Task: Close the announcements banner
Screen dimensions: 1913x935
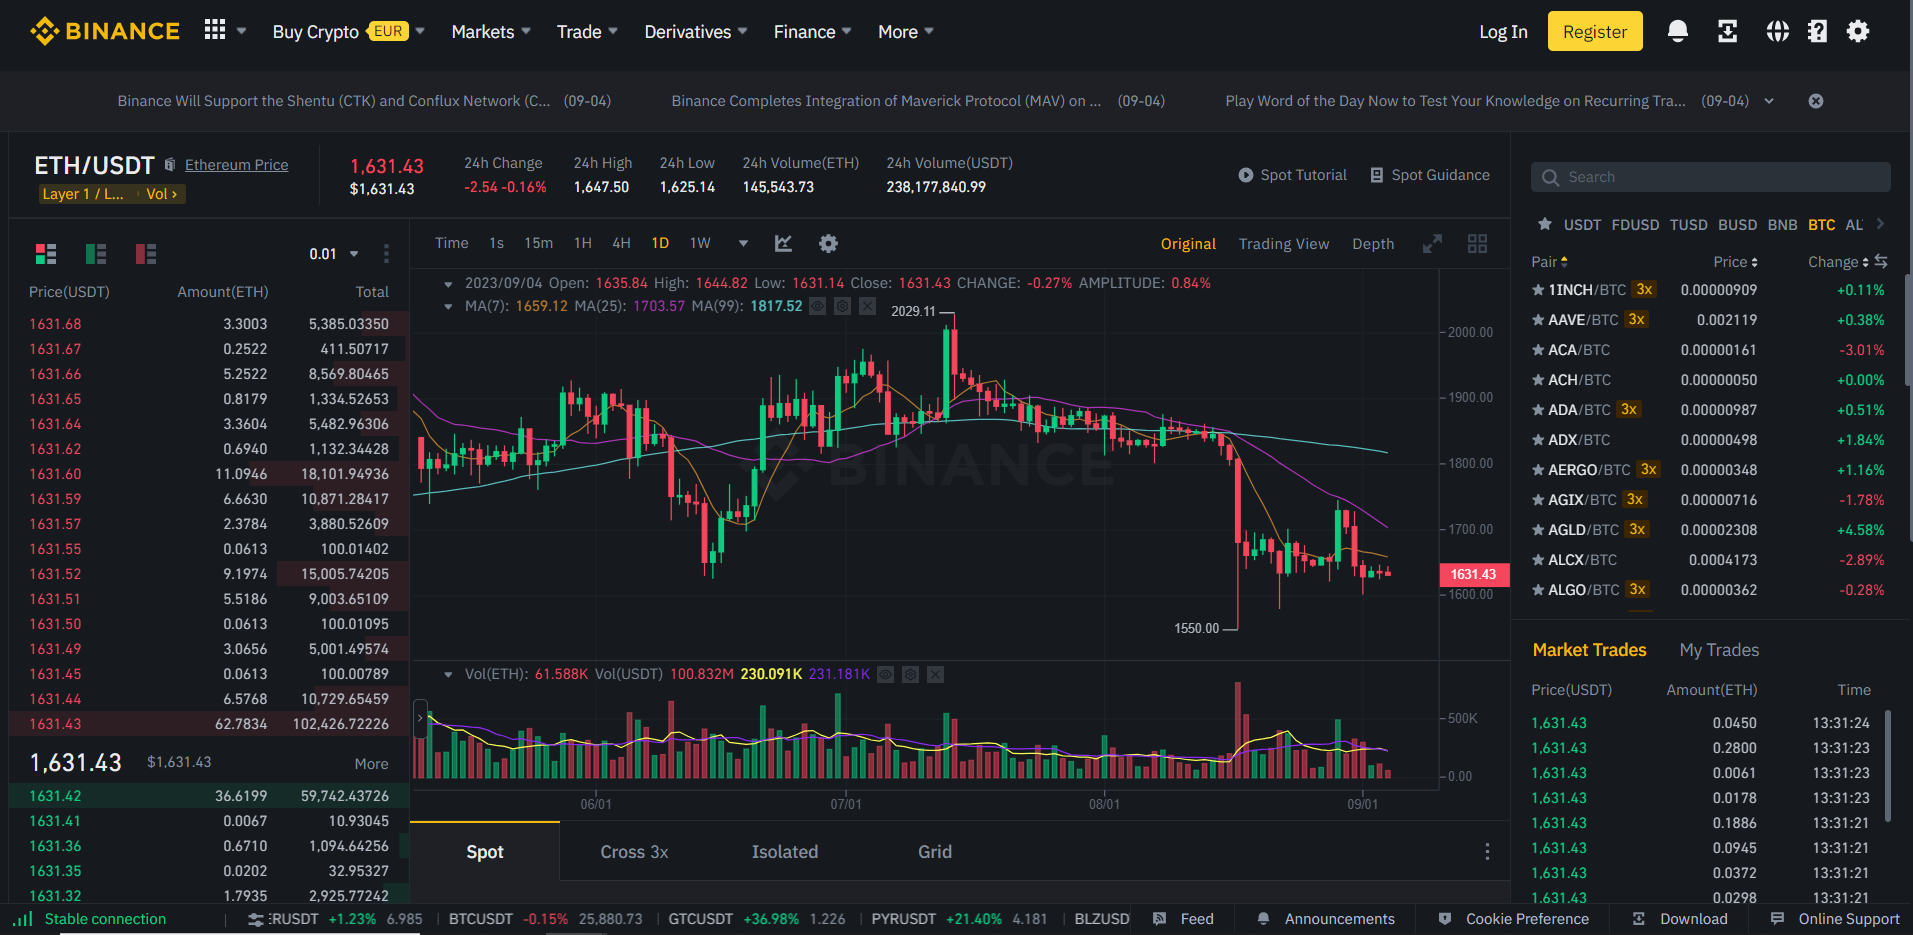Action: tap(1816, 101)
